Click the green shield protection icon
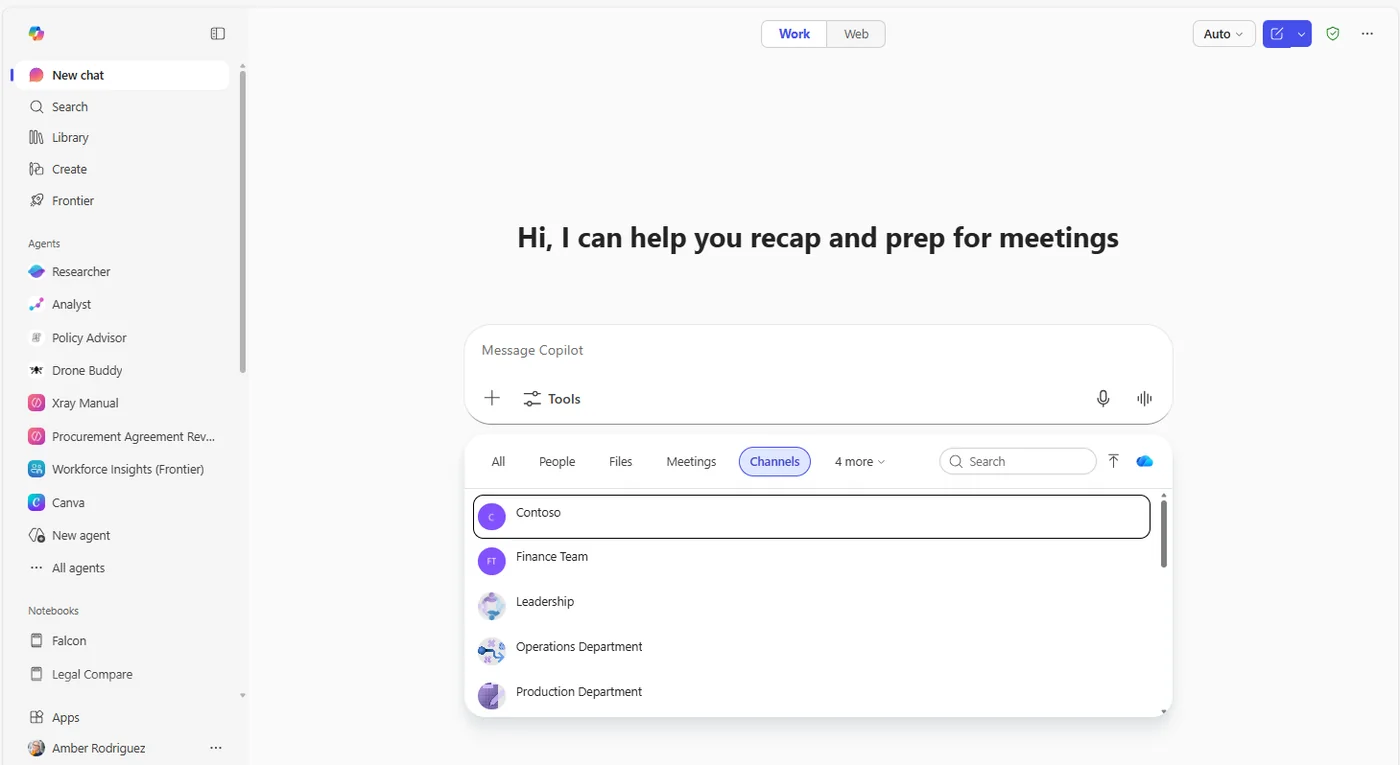The image size is (1400, 765). (x=1333, y=34)
